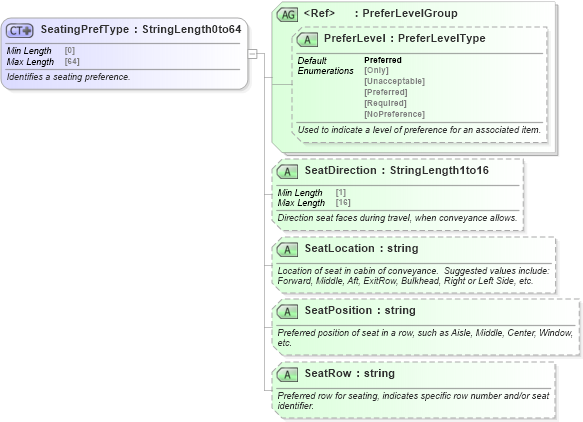Screen dimensions: 583x422
Task: Click the SeatLocation description of suggested values
Action: coord(413,276)
